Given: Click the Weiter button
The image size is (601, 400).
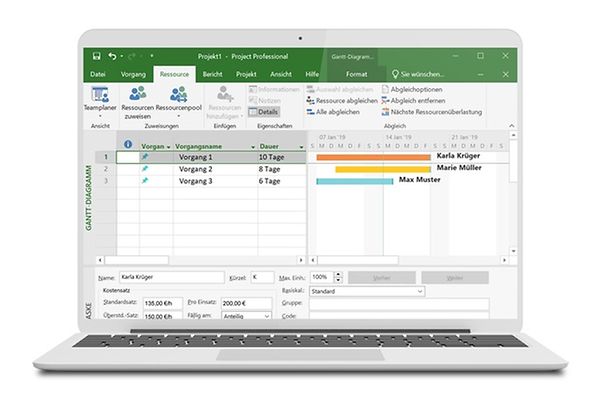Looking at the screenshot, I should coord(455,277).
